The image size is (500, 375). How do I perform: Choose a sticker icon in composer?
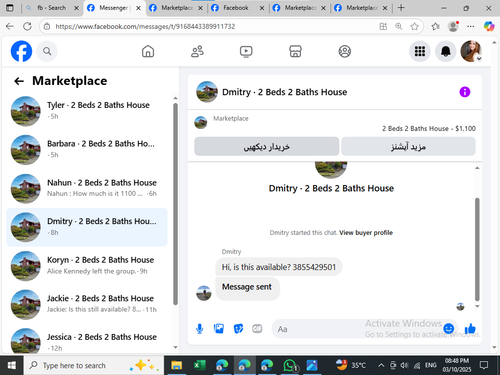point(238,329)
